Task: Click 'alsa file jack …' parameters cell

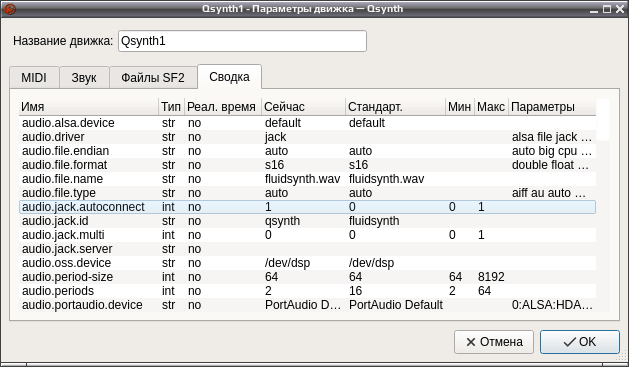Action: pos(552,137)
